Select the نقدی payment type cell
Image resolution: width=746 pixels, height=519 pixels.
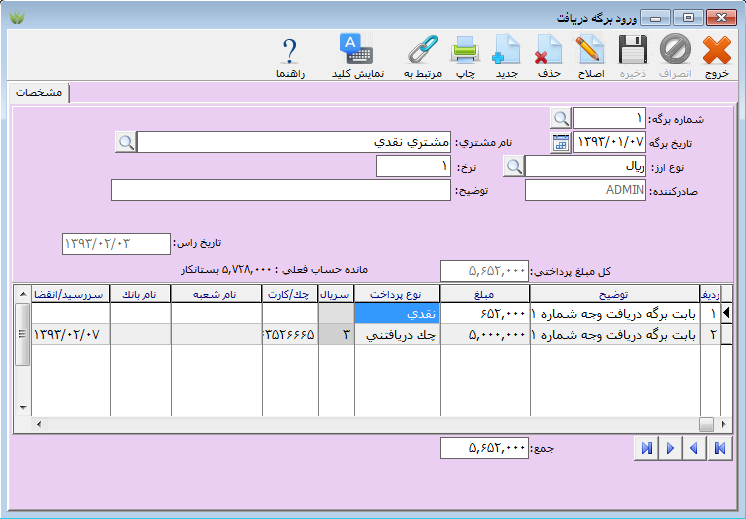(x=397, y=314)
